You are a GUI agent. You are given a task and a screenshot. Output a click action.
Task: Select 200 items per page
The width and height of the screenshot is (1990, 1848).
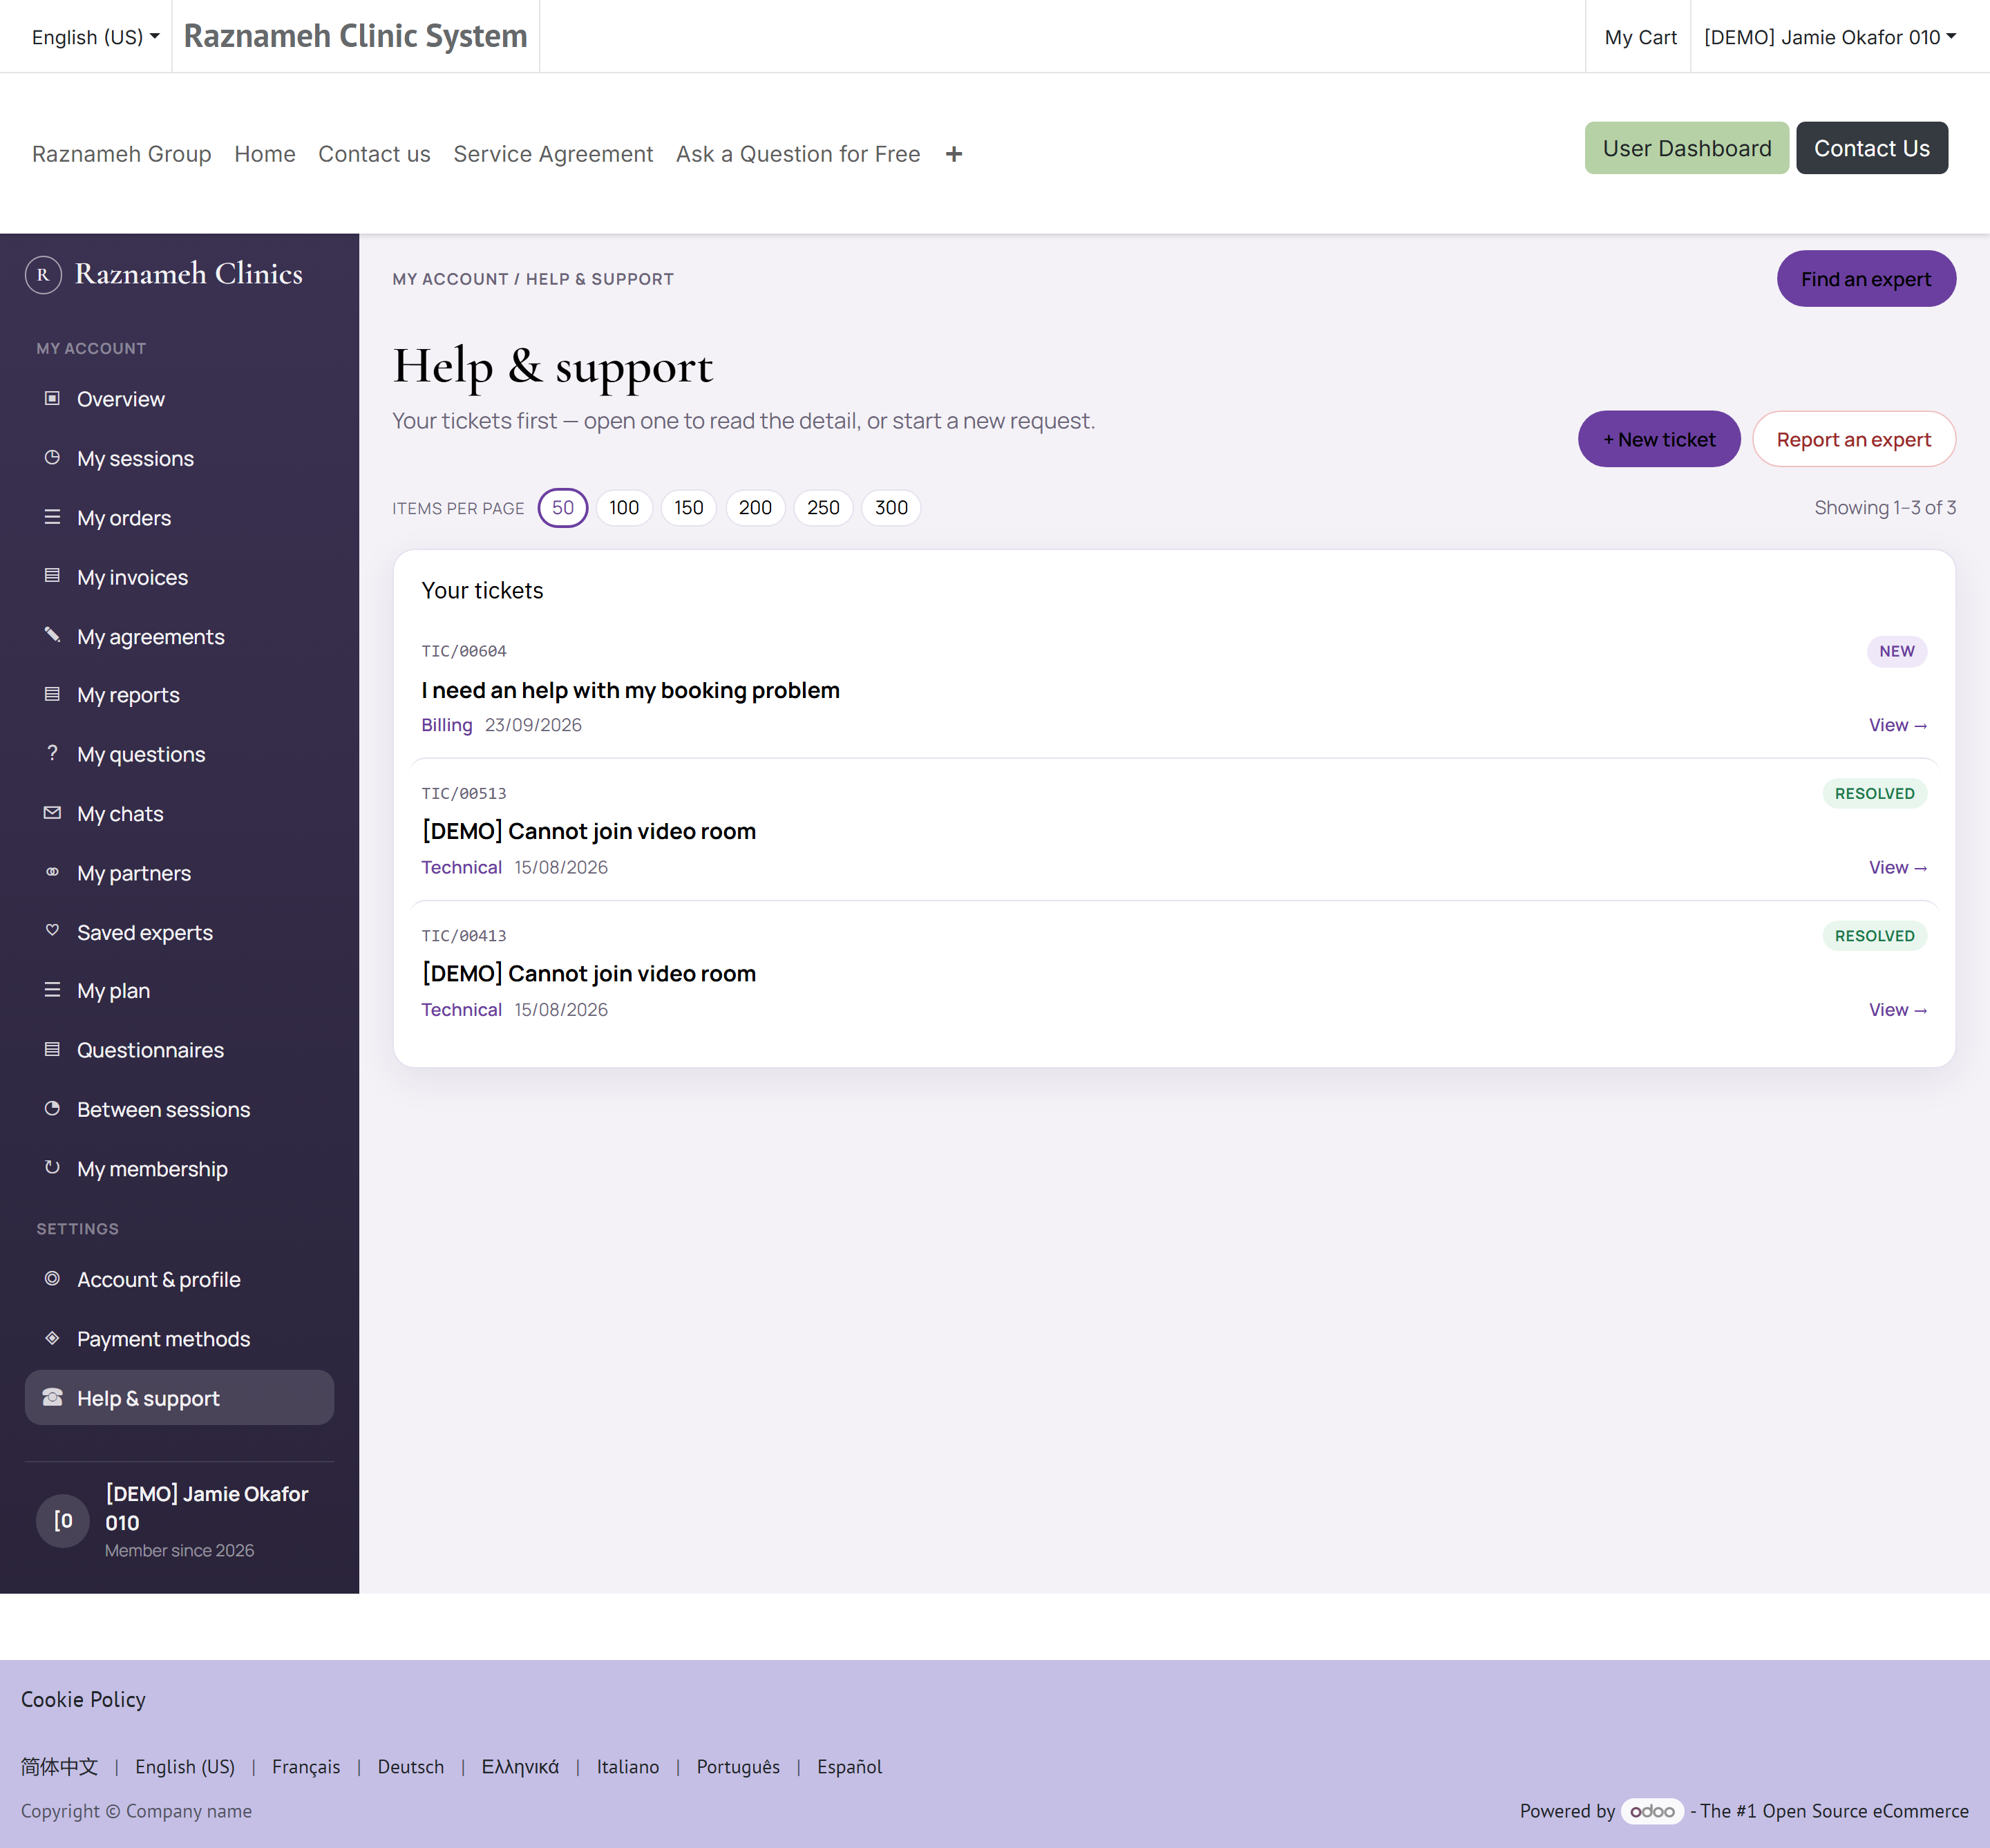tap(755, 508)
